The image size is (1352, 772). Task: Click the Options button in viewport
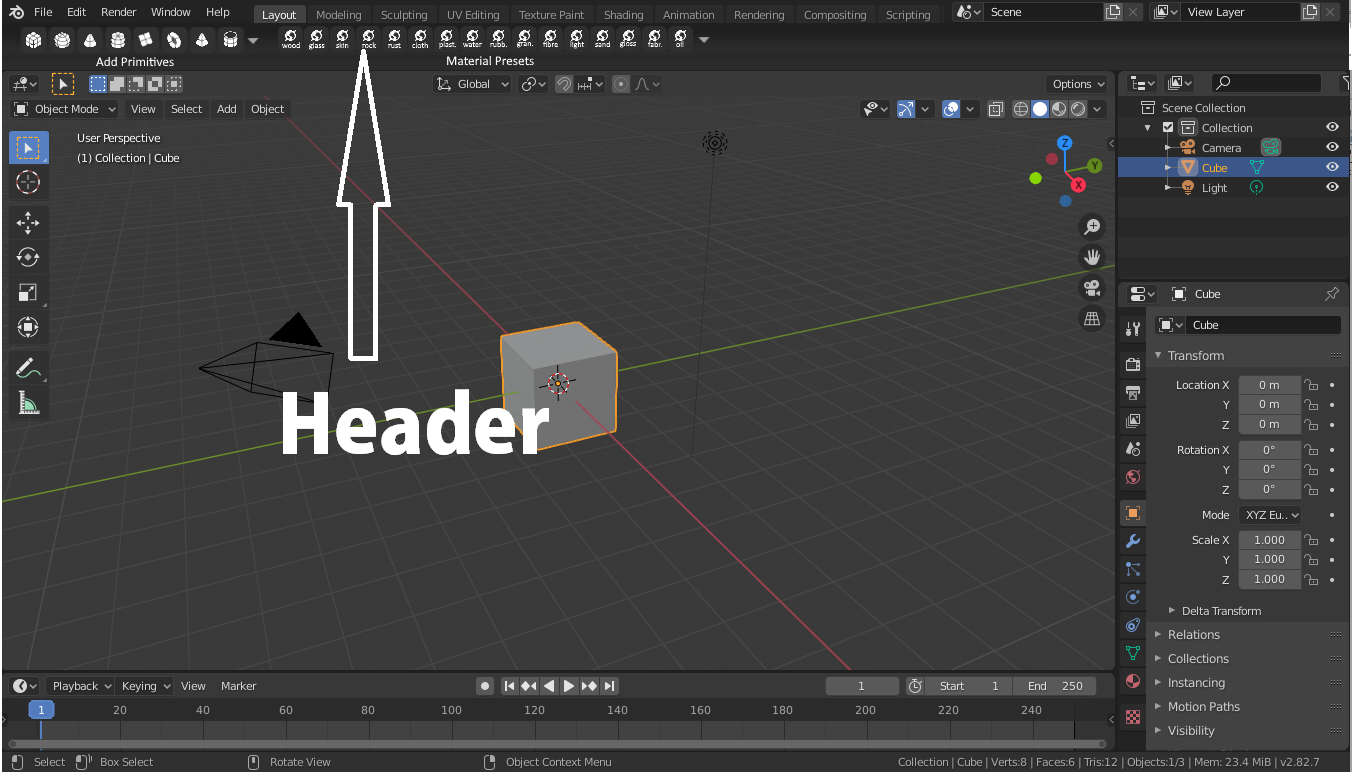(x=1078, y=84)
